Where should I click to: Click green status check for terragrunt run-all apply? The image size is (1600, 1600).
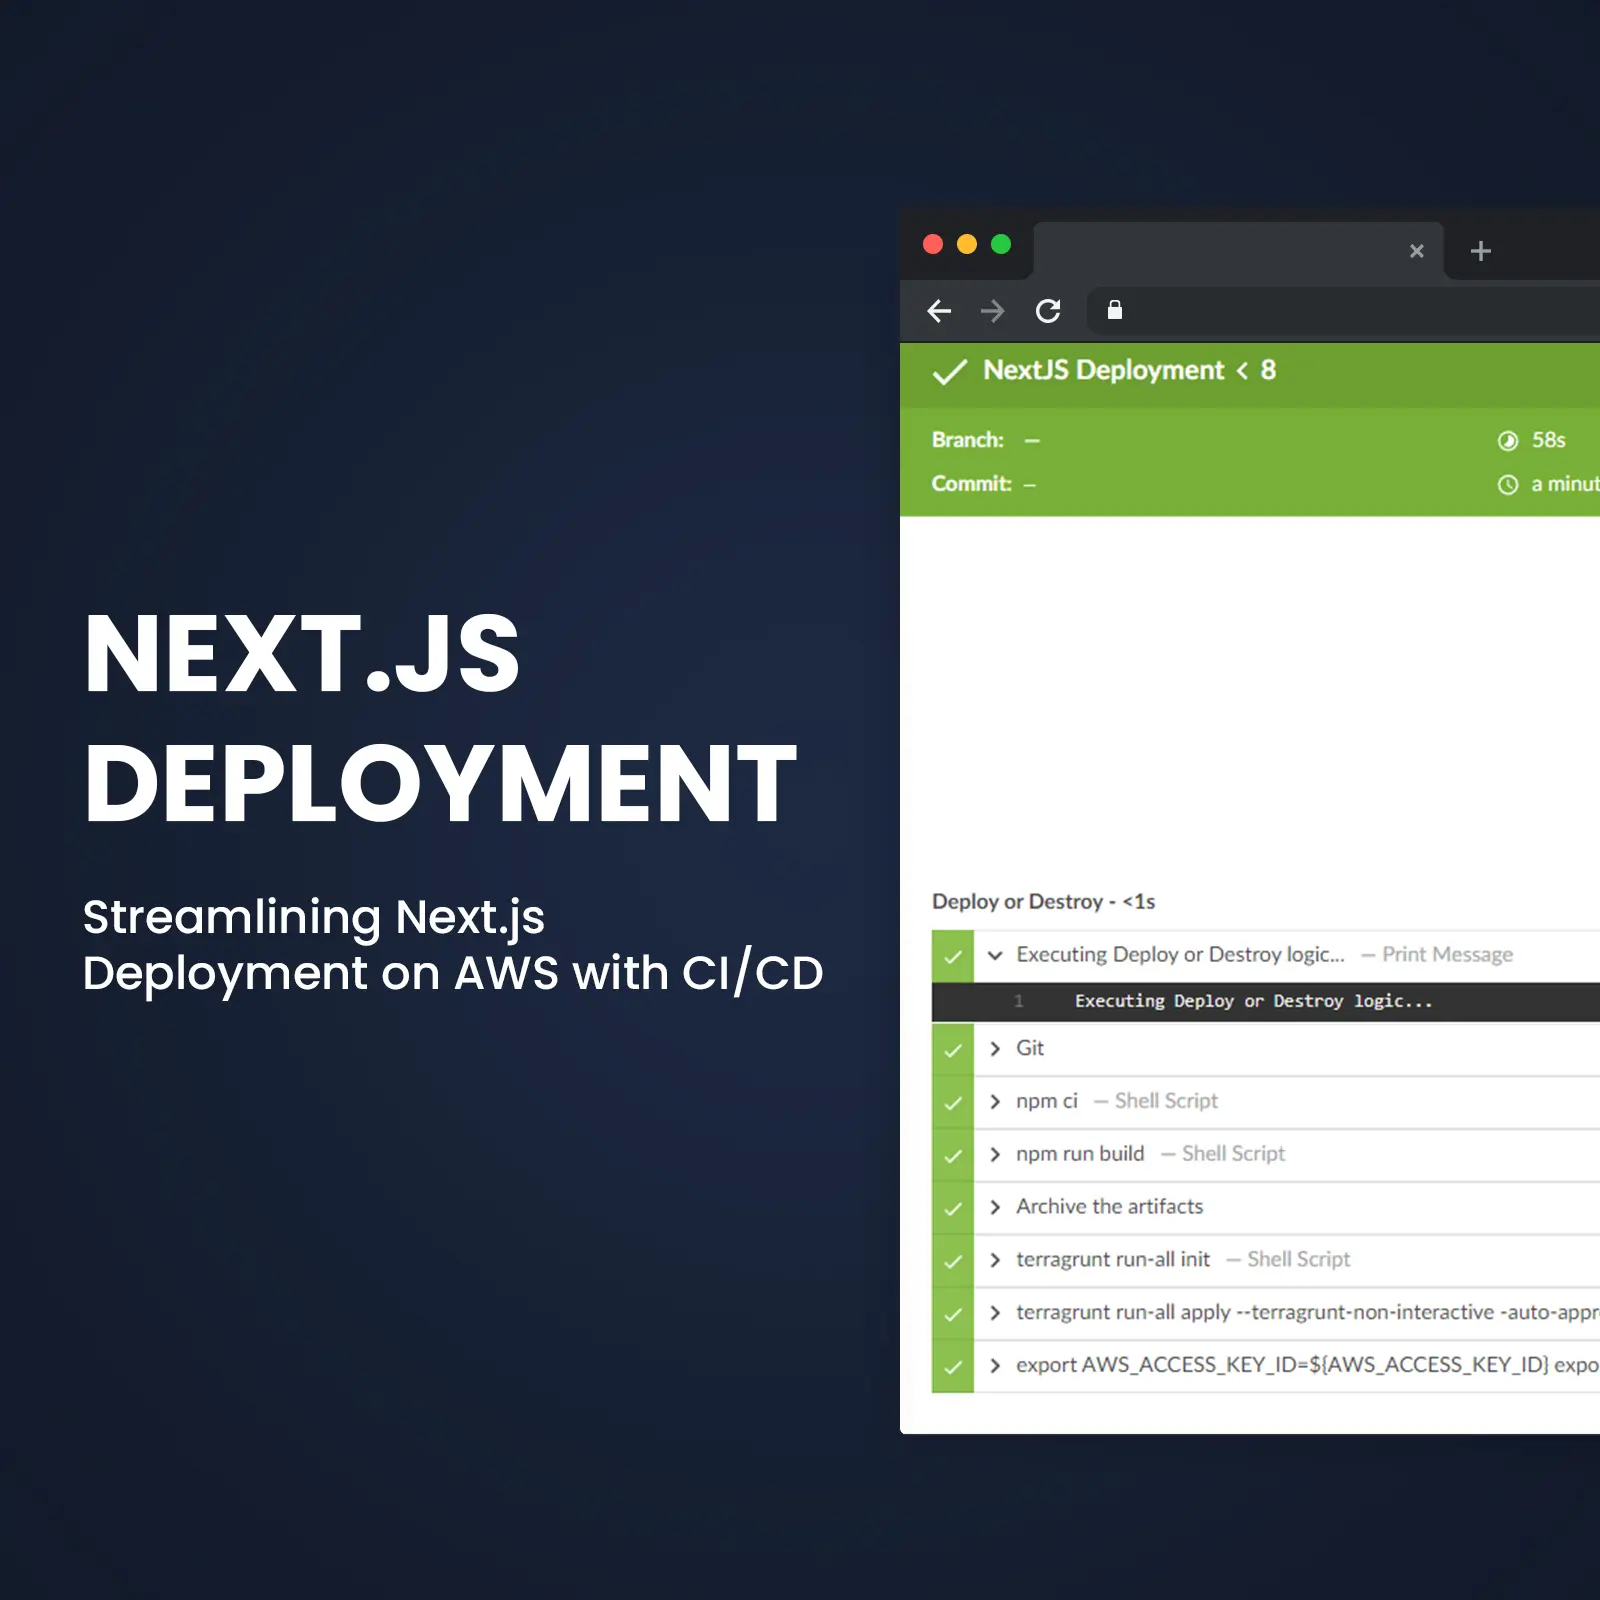click(953, 1314)
